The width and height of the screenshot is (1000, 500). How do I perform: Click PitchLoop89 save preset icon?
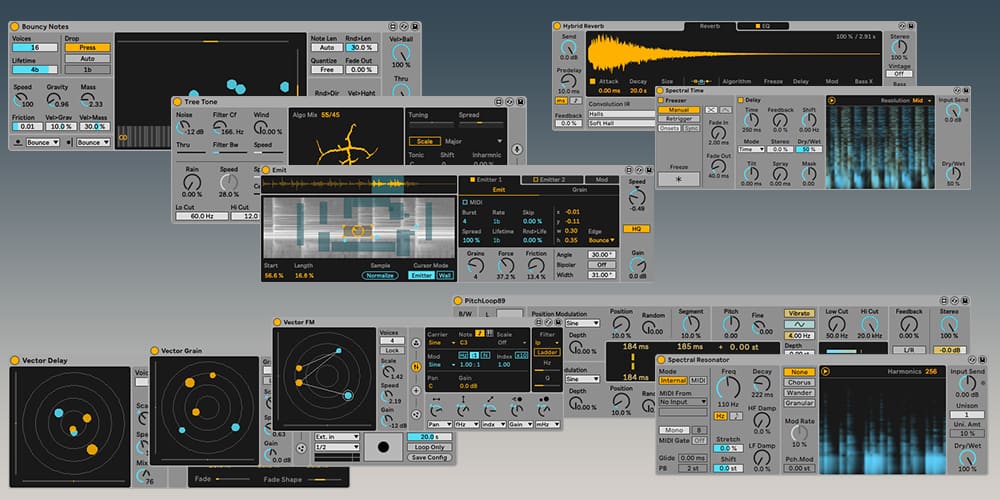coord(966,300)
